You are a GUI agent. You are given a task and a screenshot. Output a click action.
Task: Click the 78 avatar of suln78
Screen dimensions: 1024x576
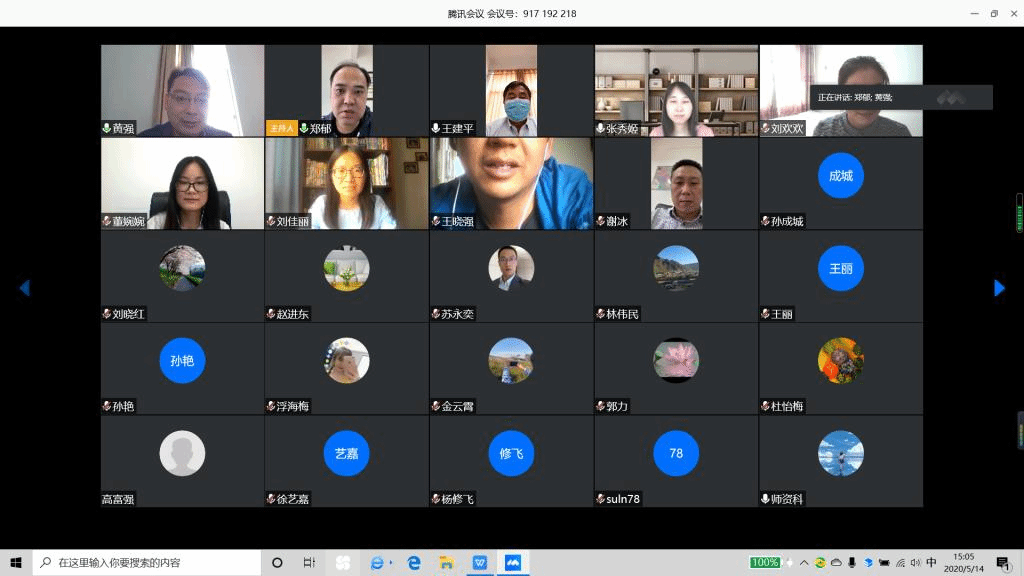(x=676, y=453)
